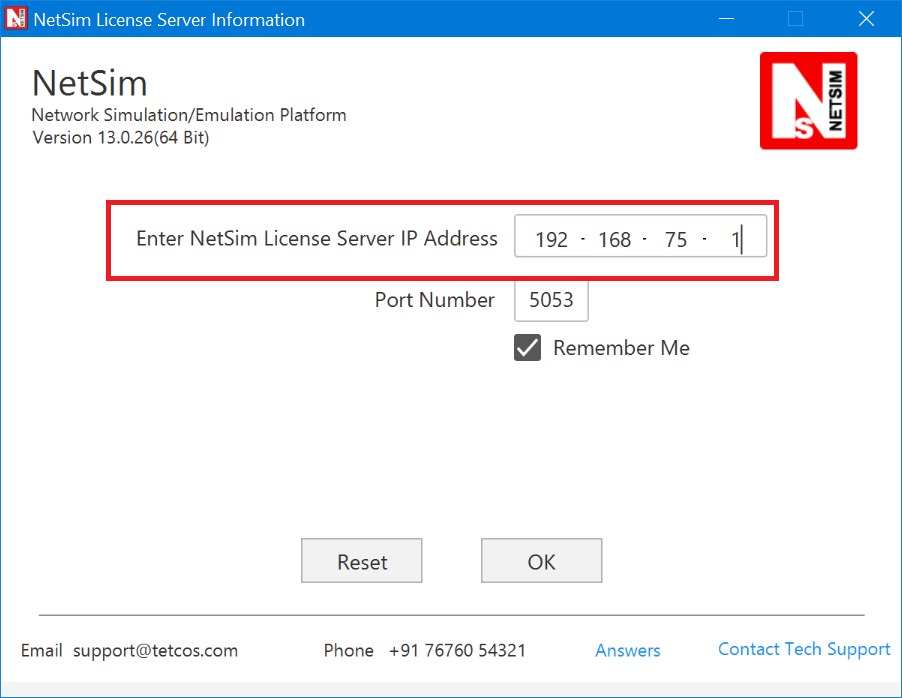Click the support@tetcos.com email text
The image size is (902, 698).
(155, 650)
